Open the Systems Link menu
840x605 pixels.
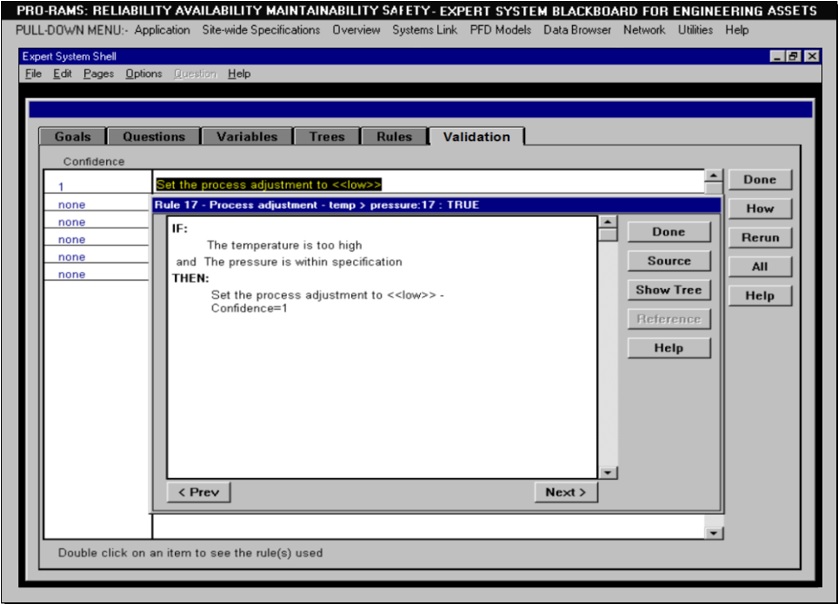(x=425, y=30)
